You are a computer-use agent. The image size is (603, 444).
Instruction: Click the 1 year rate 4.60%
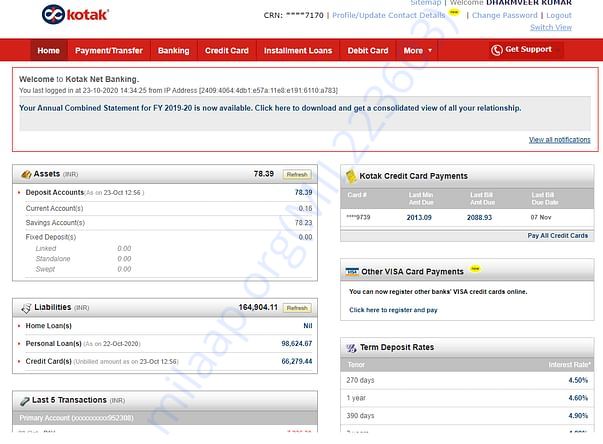point(578,398)
